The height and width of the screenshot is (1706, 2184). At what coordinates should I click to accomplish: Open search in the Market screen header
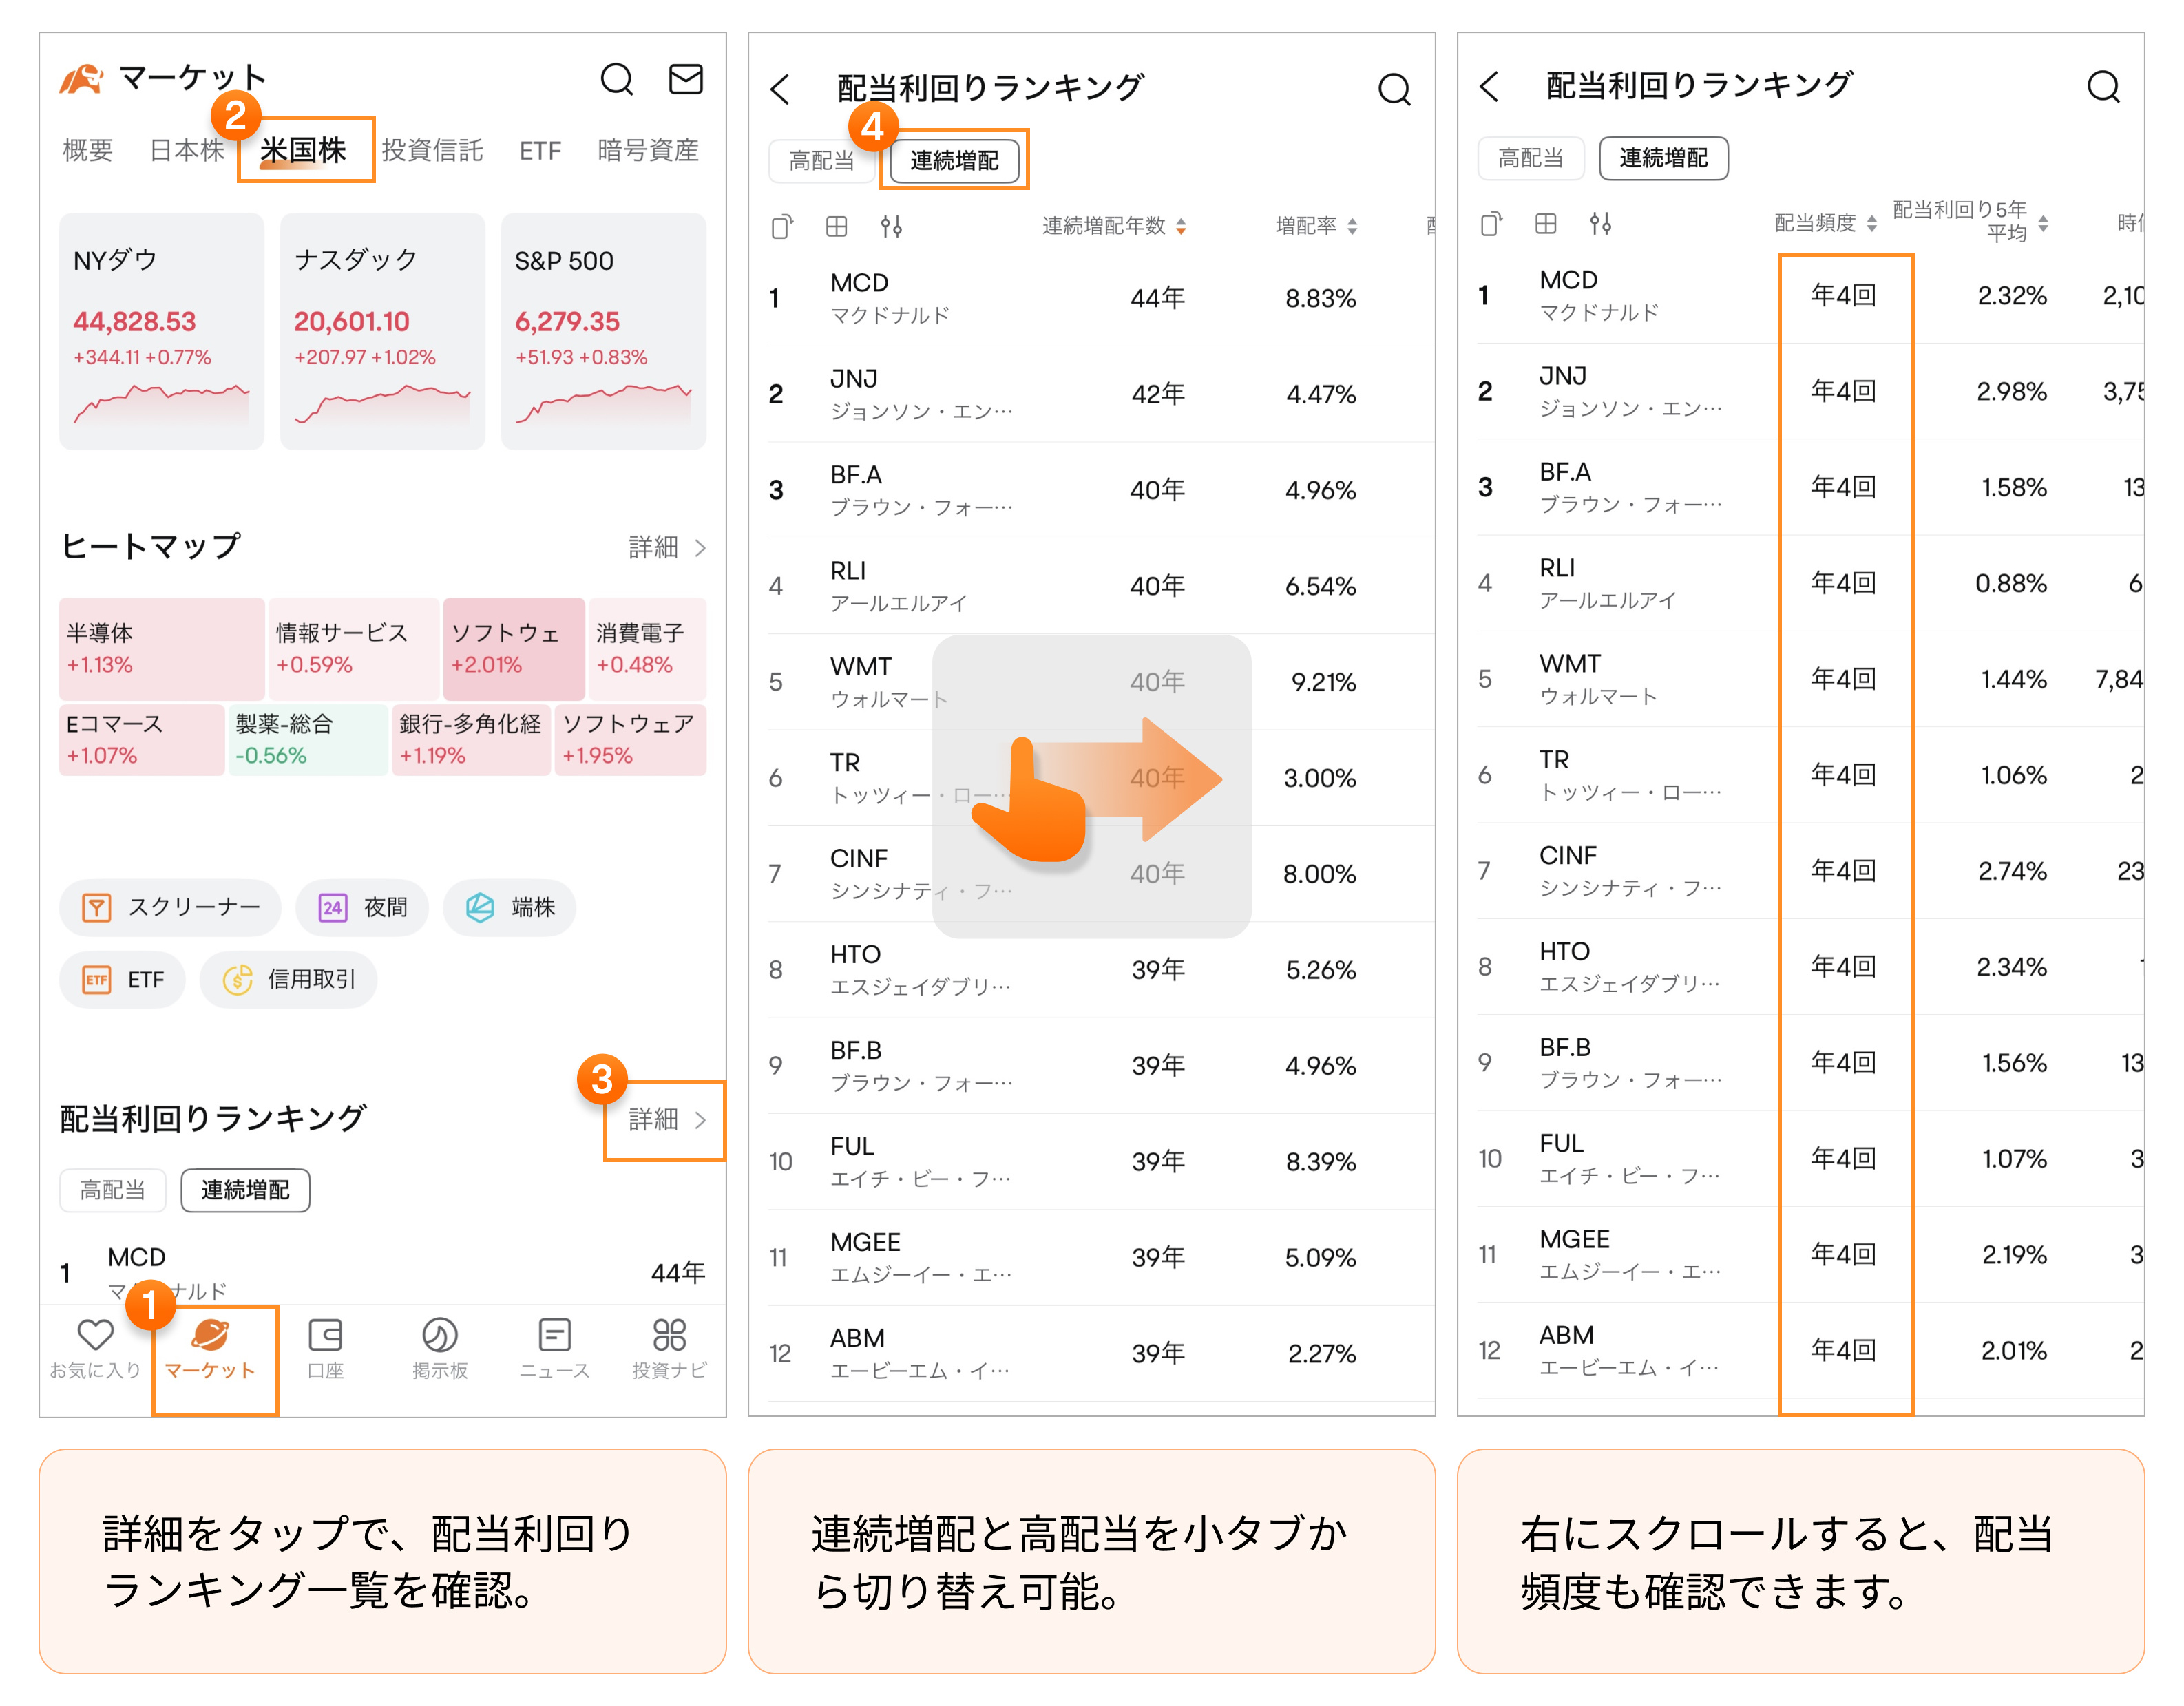(x=616, y=79)
